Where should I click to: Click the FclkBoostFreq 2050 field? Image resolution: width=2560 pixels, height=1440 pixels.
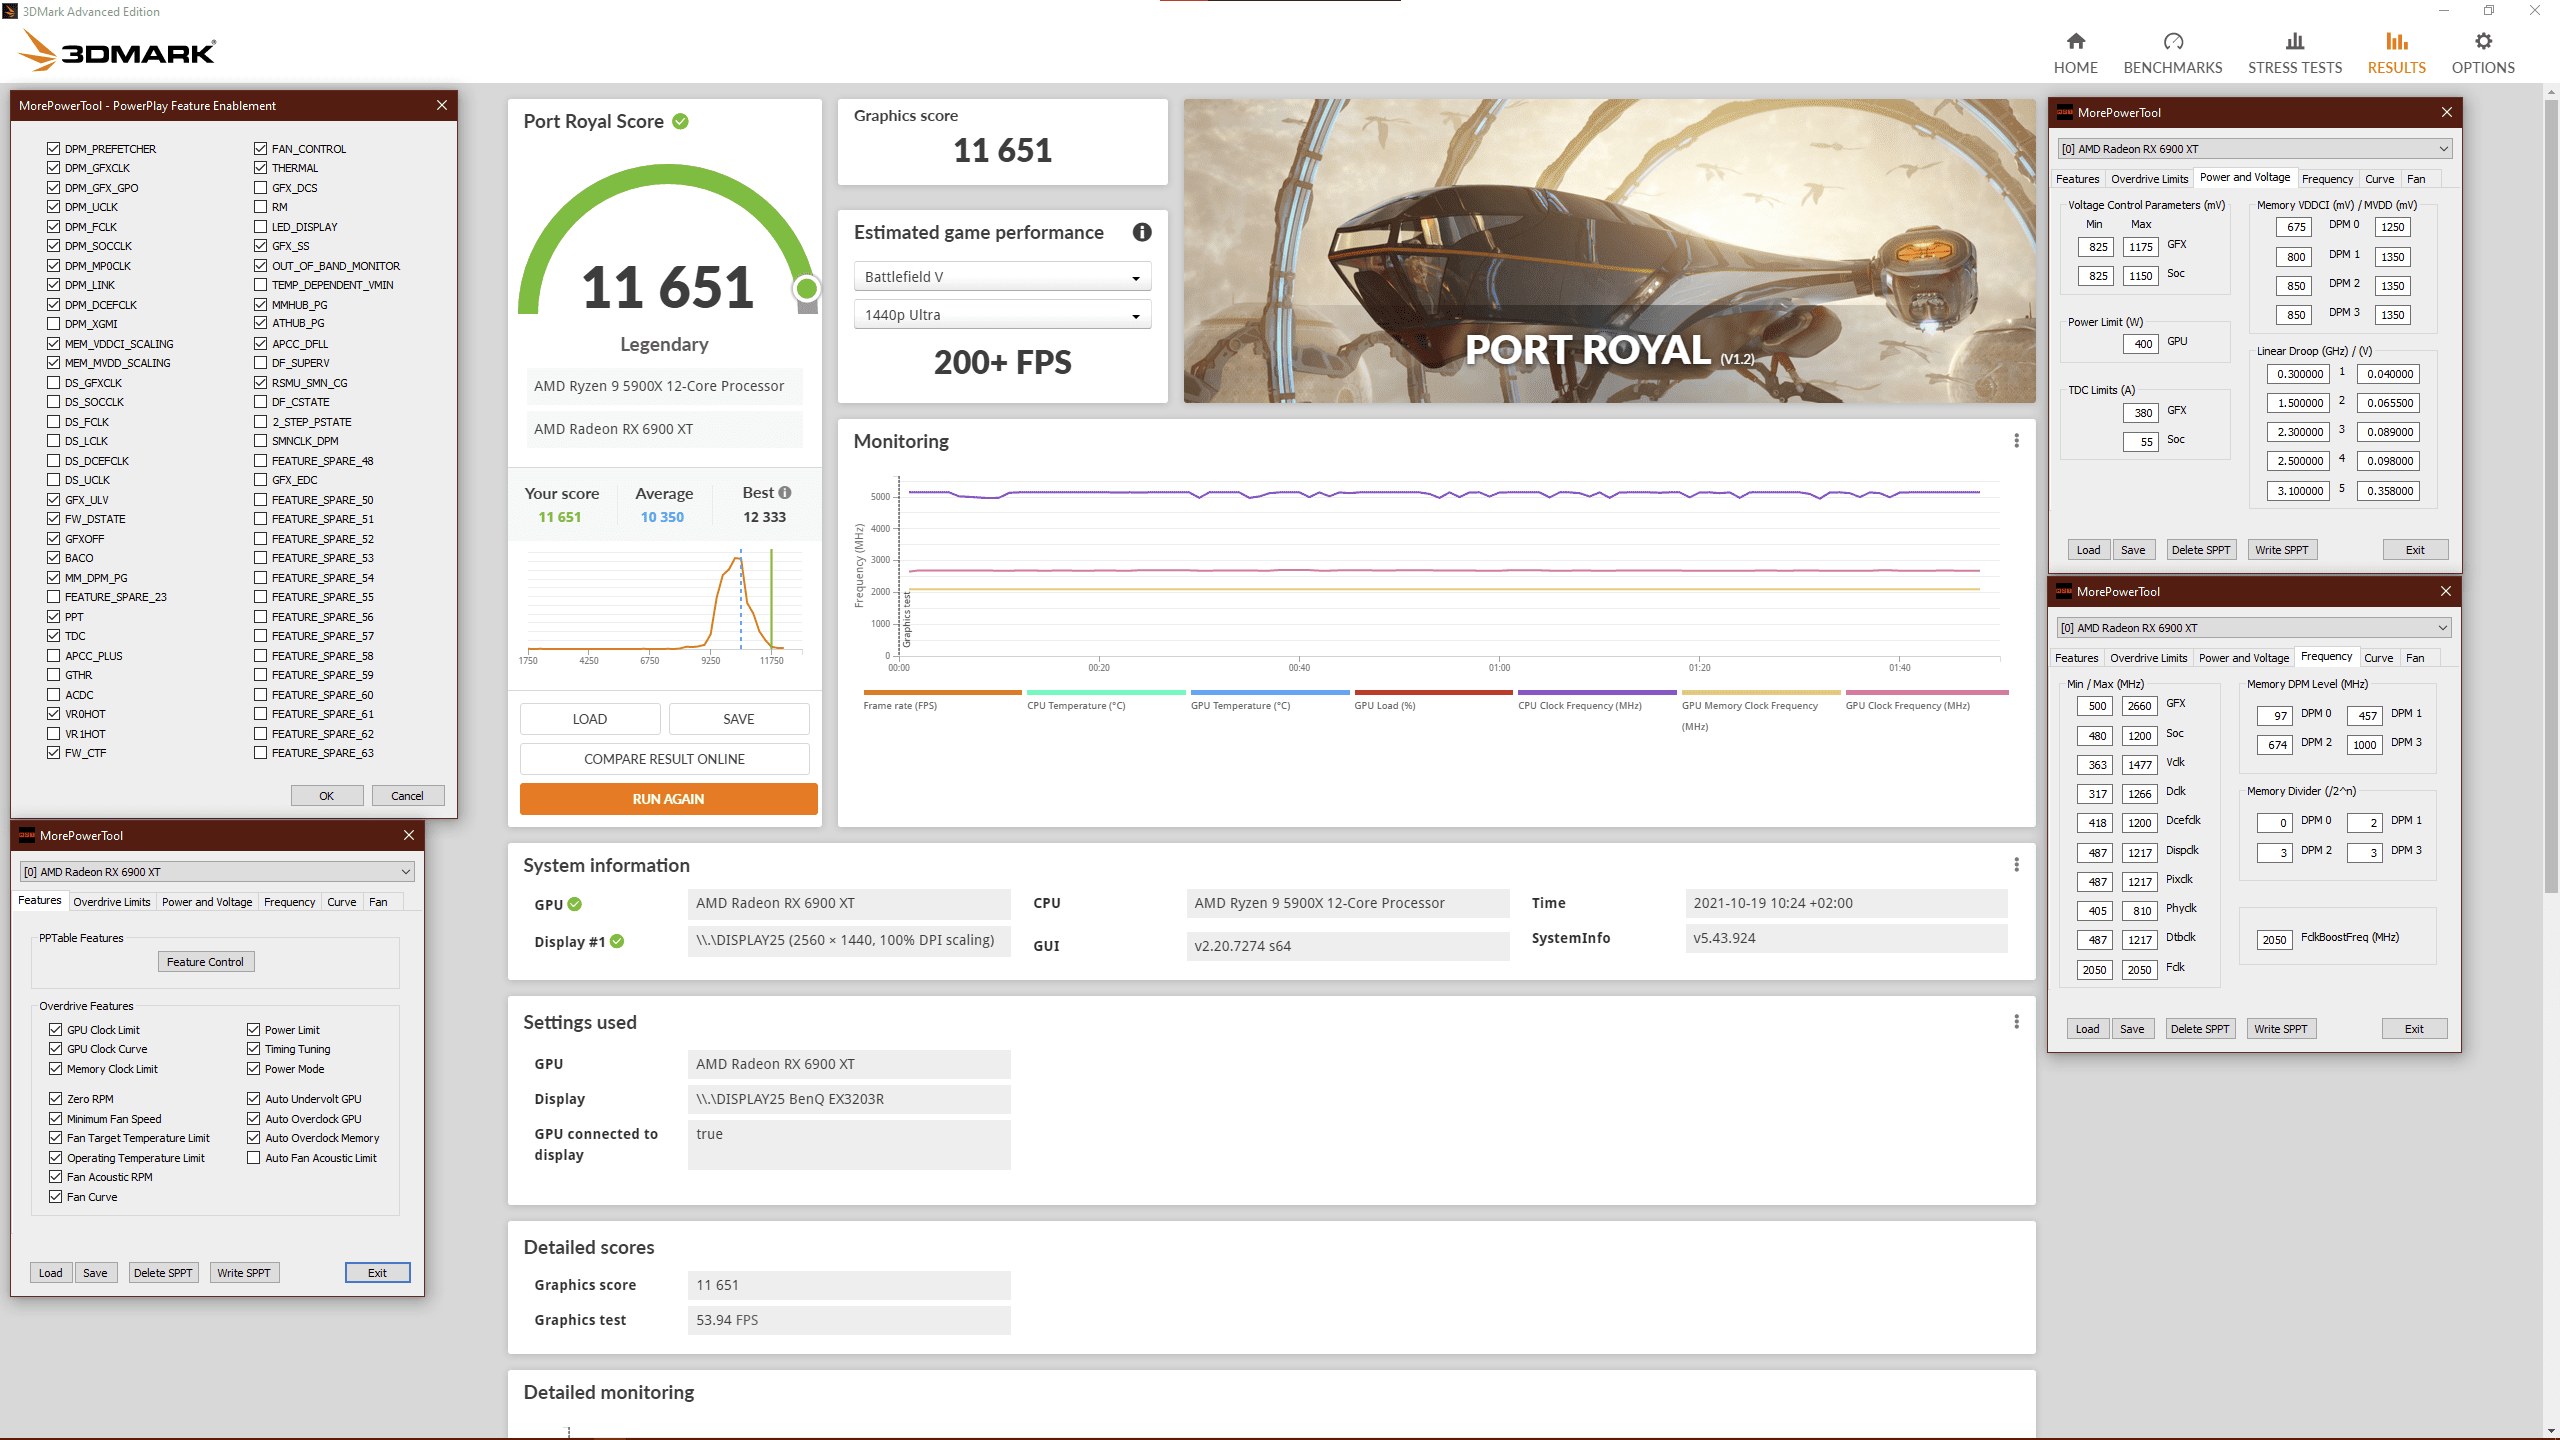pos(2274,940)
